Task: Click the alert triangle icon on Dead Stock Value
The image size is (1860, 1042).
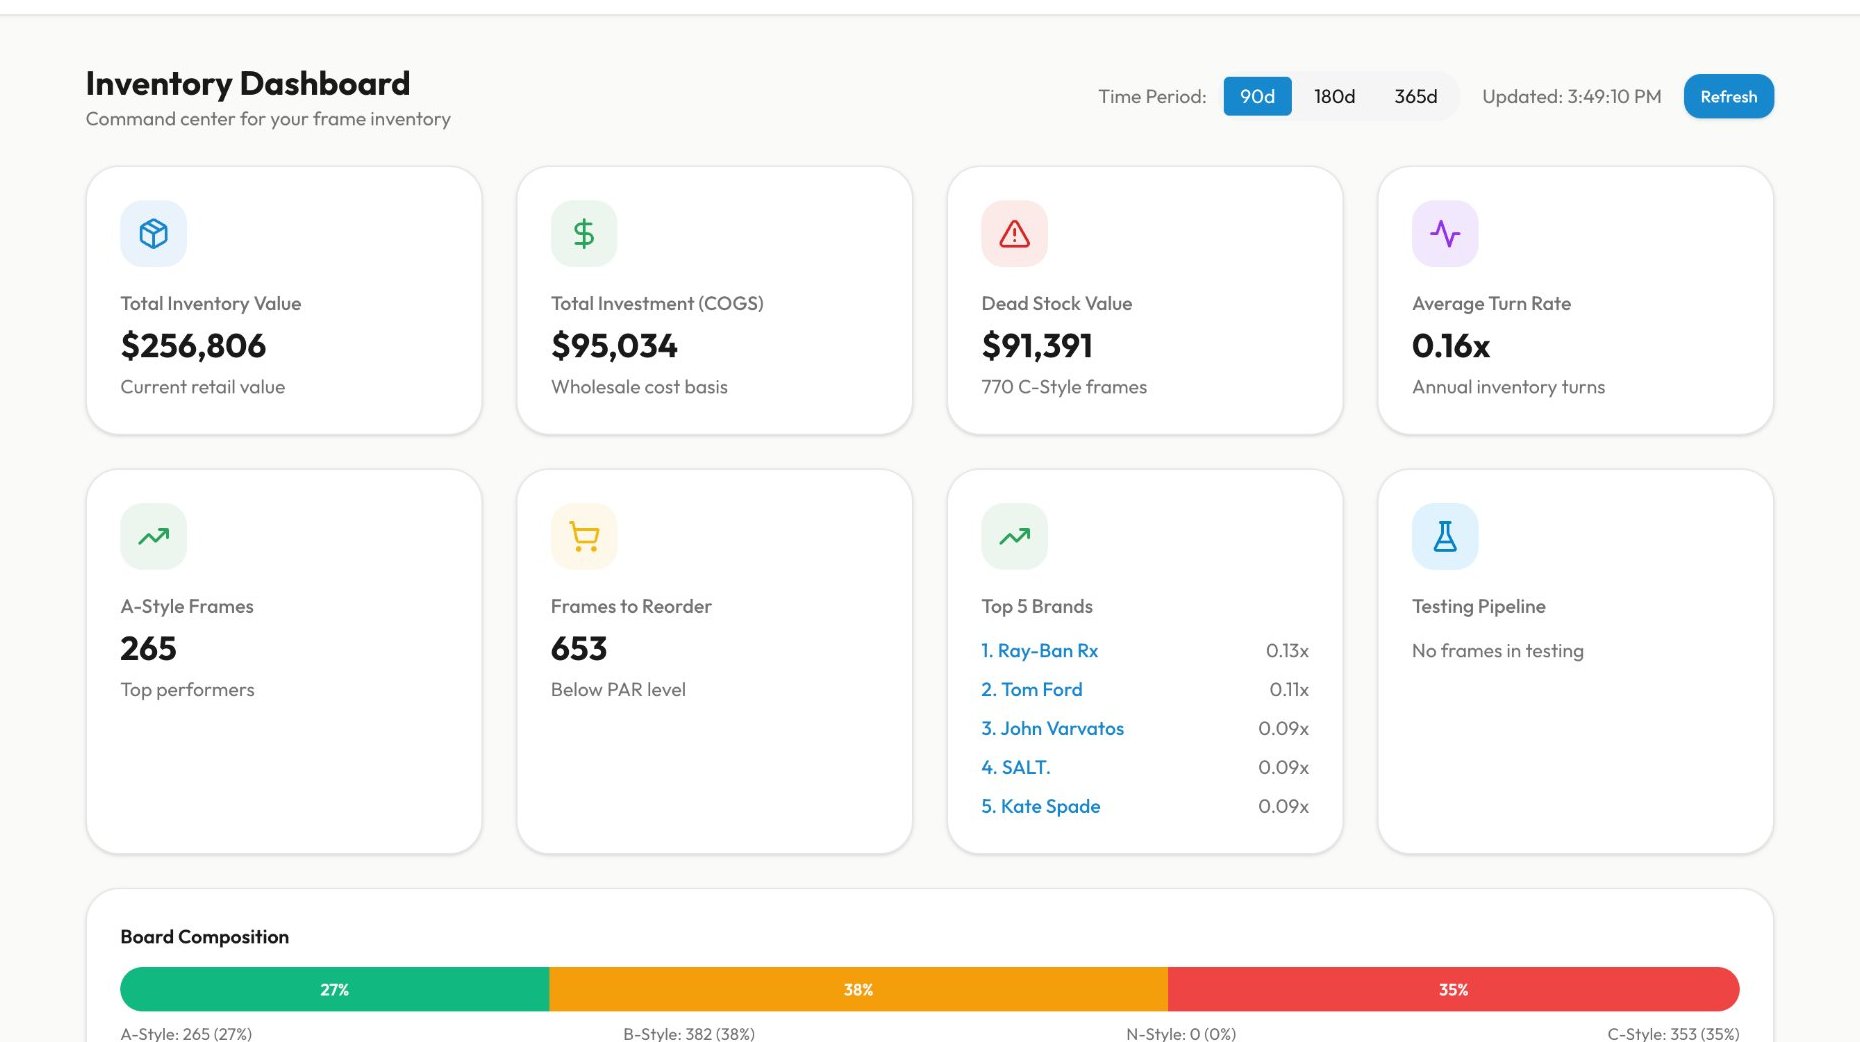Action: click(x=1014, y=233)
